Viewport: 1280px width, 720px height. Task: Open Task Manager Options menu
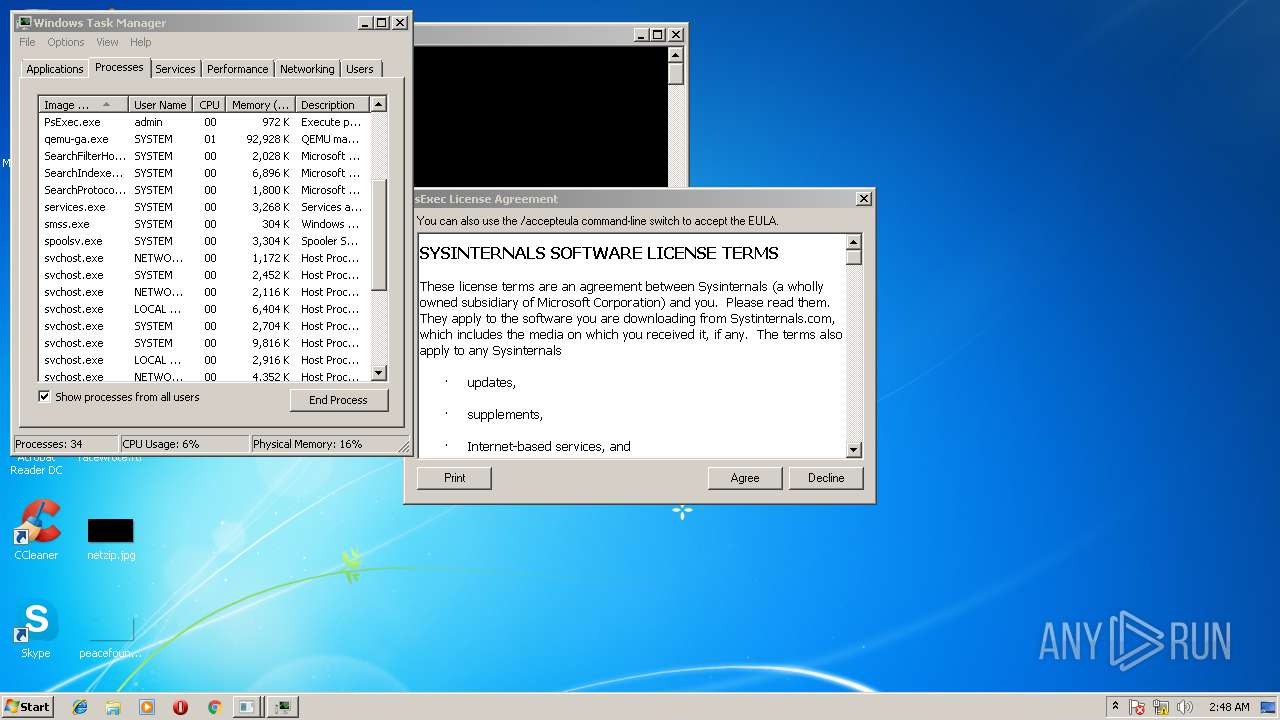click(66, 42)
